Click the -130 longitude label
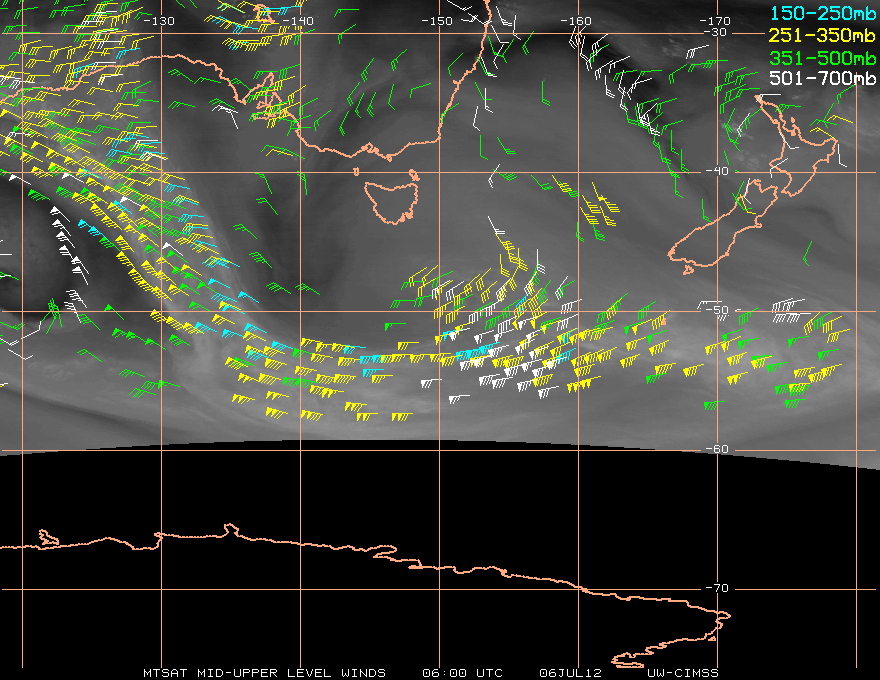 click(159, 21)
